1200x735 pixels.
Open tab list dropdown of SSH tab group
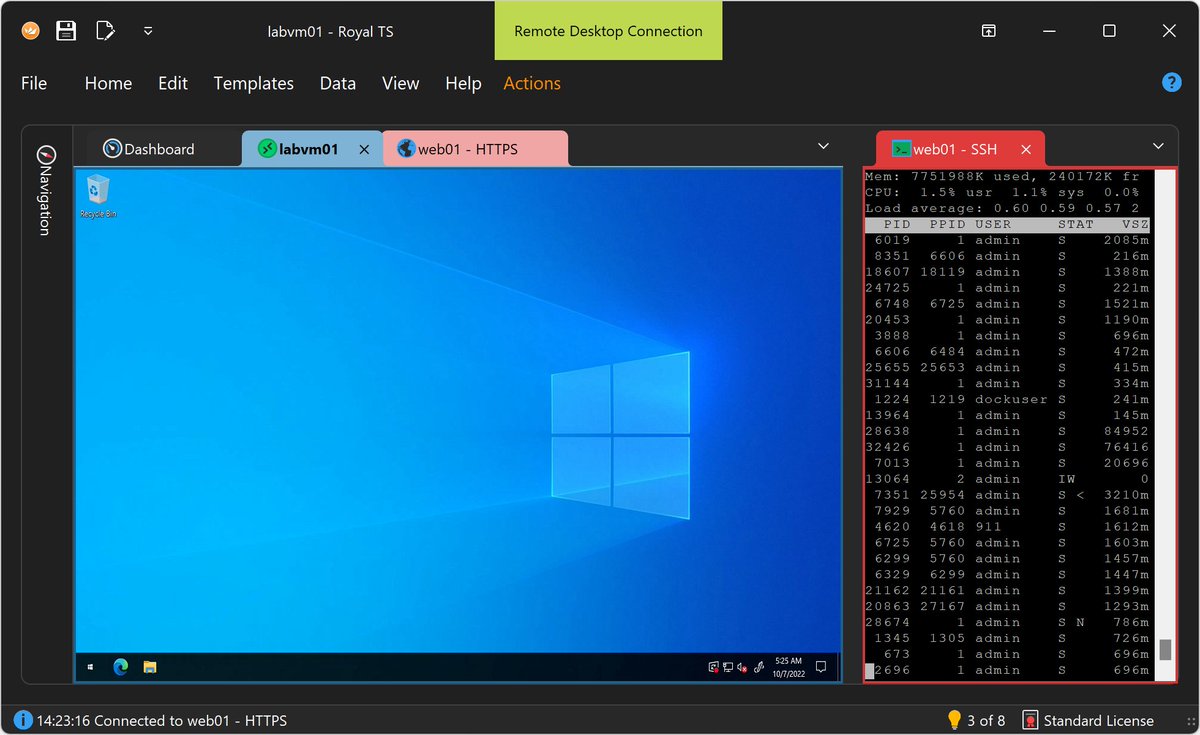pos(1159,146)
